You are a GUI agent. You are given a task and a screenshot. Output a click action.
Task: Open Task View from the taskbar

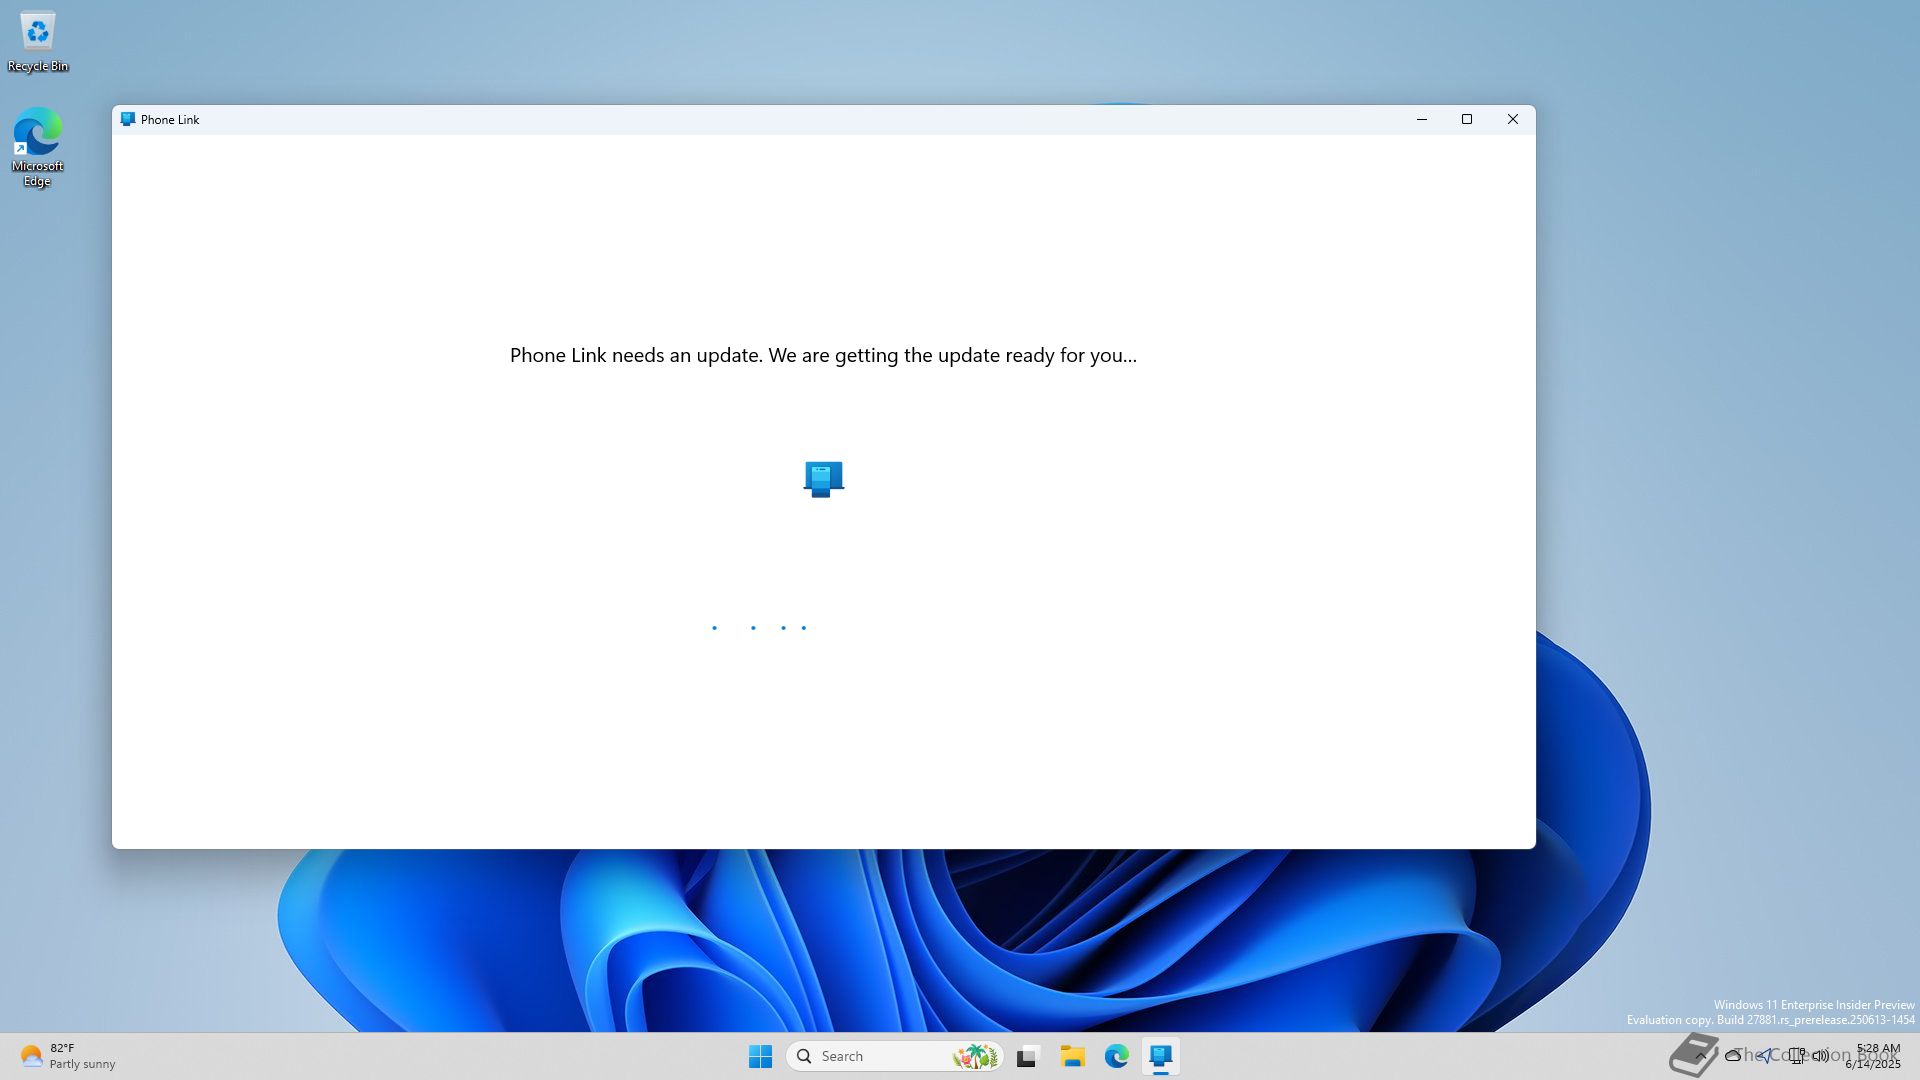(x=1028, y=1056)
